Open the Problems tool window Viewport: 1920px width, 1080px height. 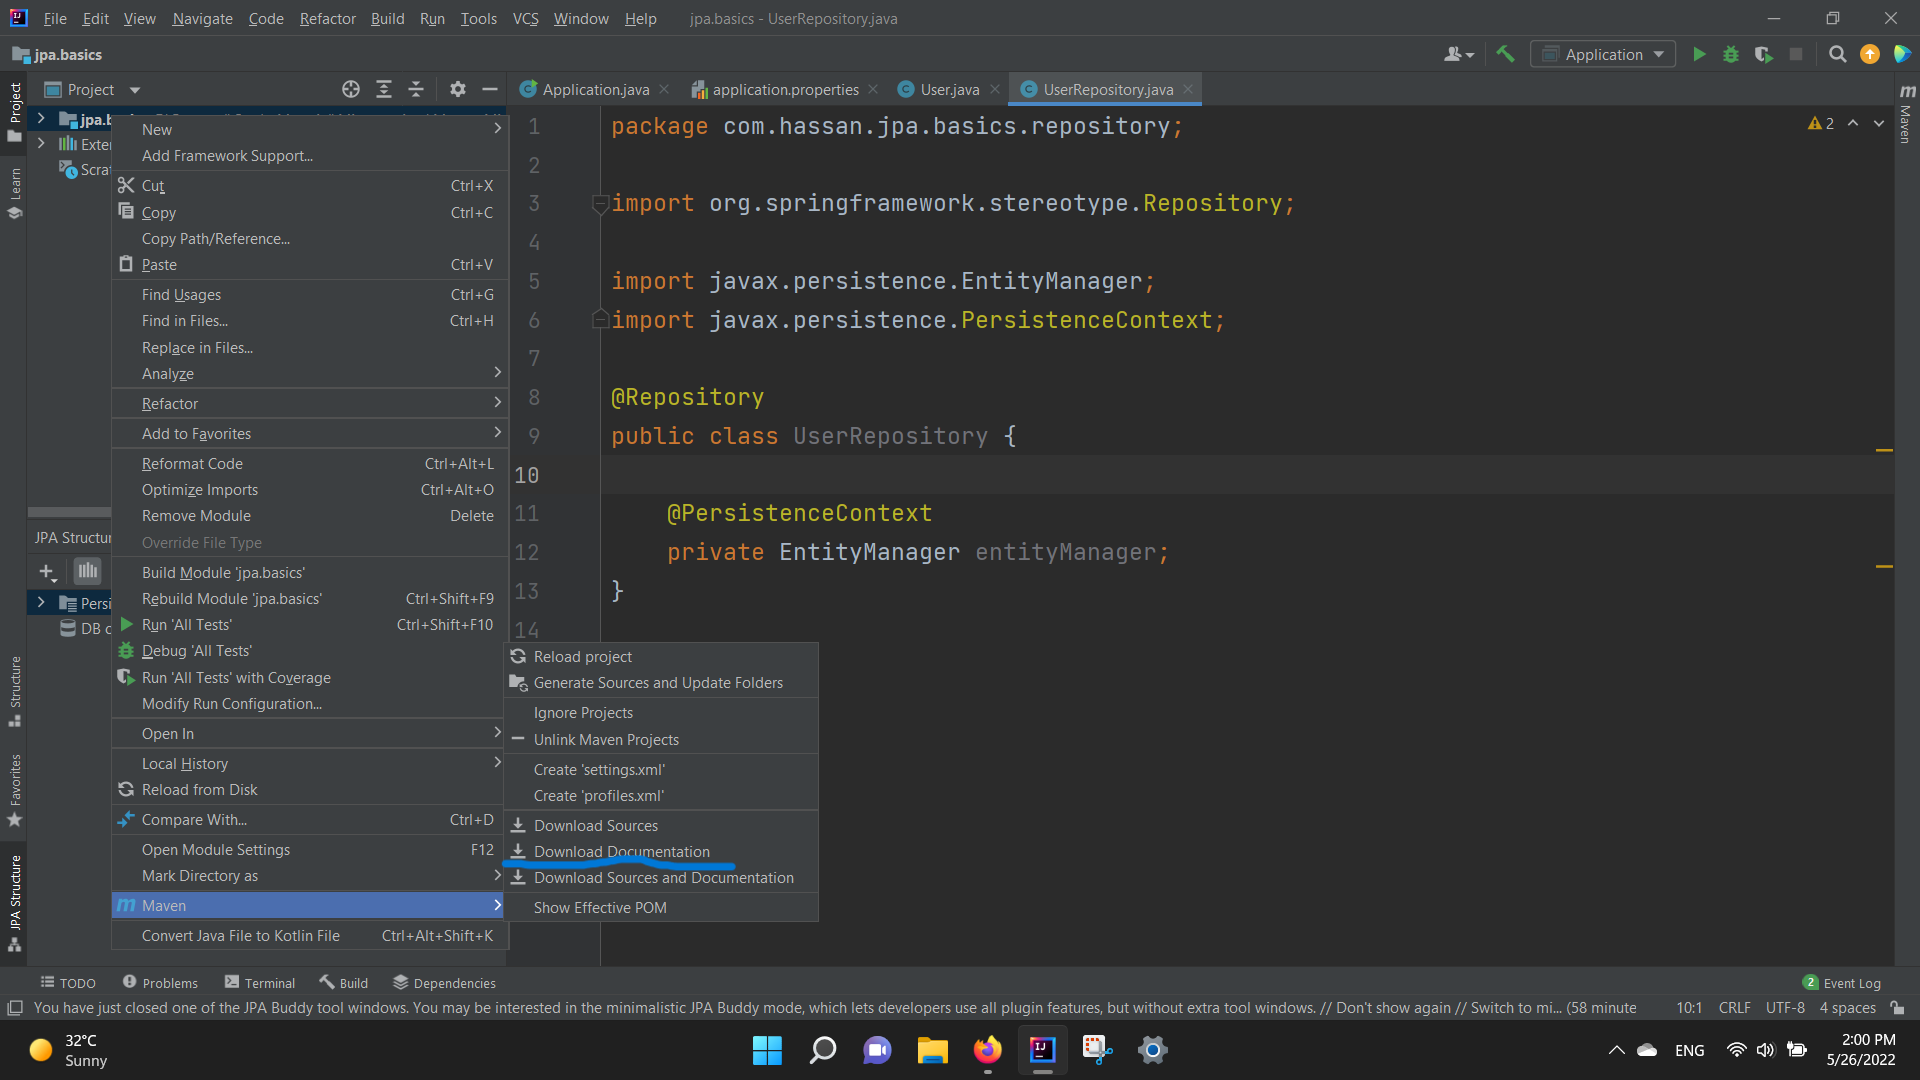(160, 983)
